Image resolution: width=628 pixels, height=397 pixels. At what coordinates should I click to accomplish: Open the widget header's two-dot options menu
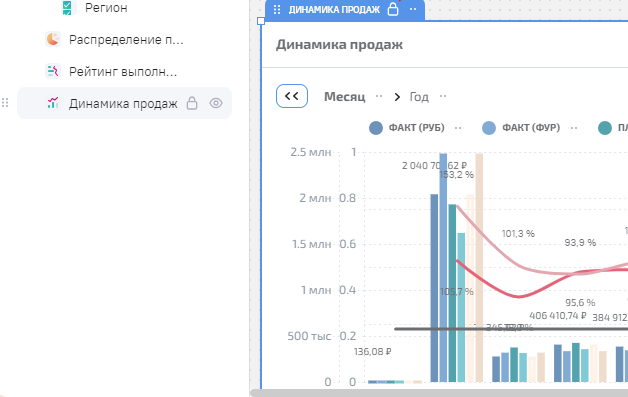point(413,9)
